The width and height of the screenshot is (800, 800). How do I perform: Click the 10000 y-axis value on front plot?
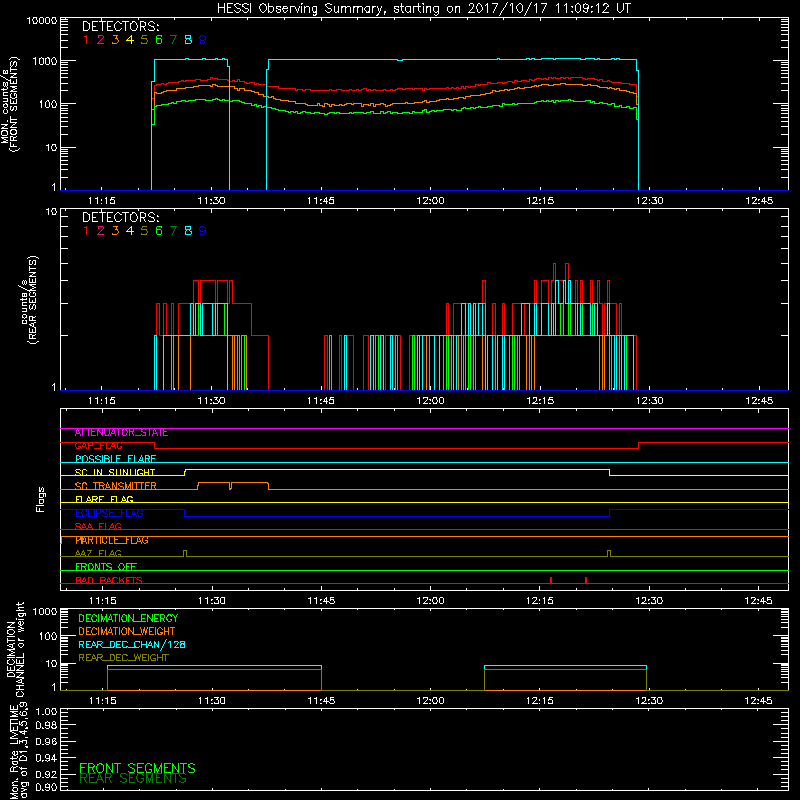coord(42,21)
